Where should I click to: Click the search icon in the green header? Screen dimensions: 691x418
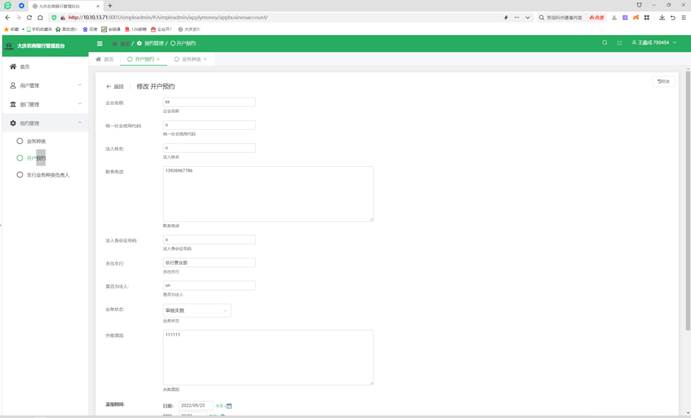click(604, 43)
